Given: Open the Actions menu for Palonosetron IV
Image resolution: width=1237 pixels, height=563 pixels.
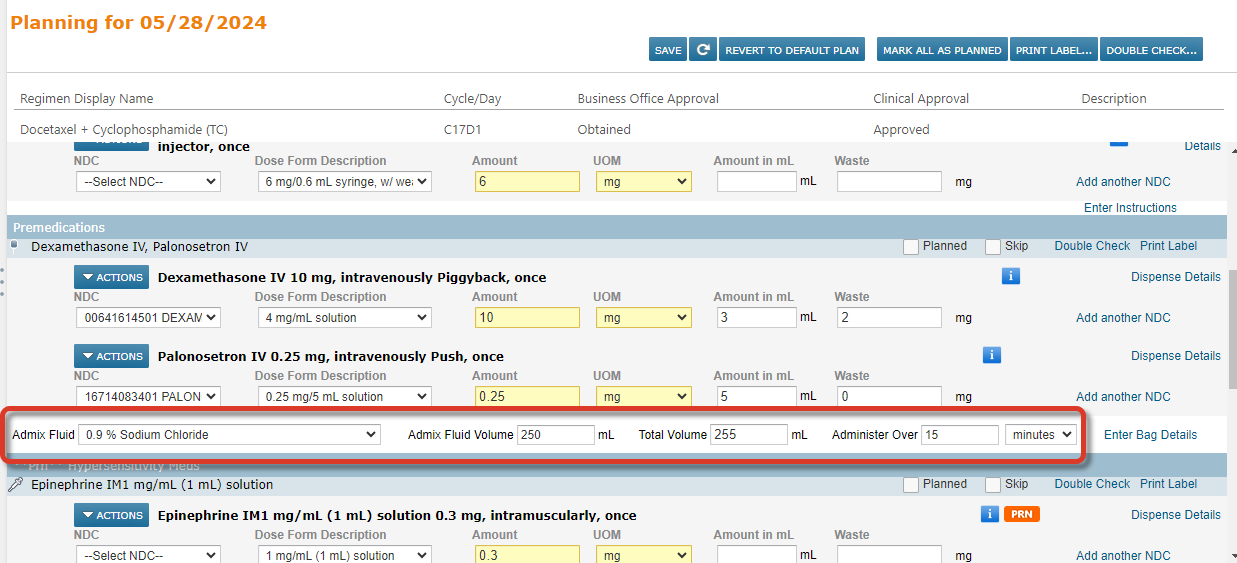Looking at the screenshot, I should click(x=111, y=356).
